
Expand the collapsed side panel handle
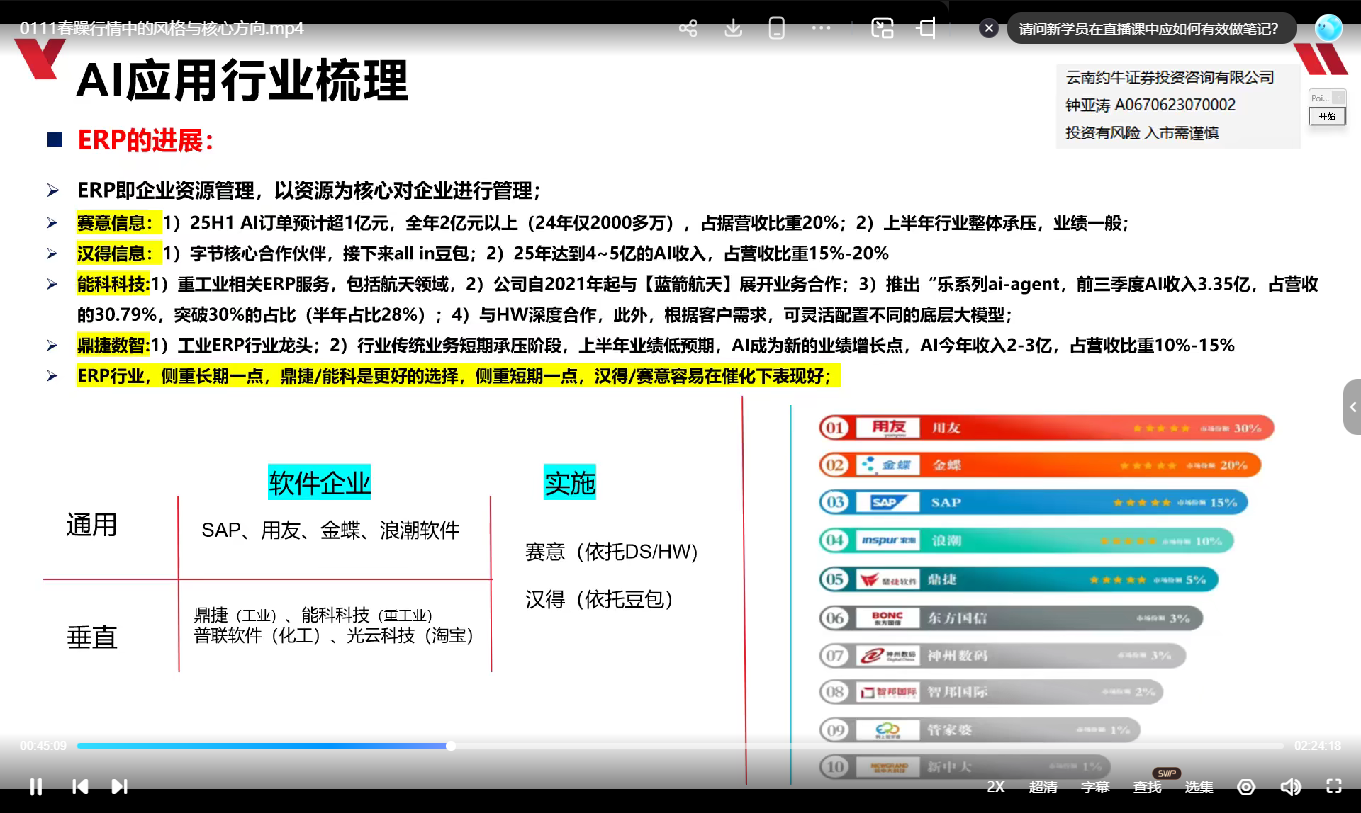tap(1352, 407)
